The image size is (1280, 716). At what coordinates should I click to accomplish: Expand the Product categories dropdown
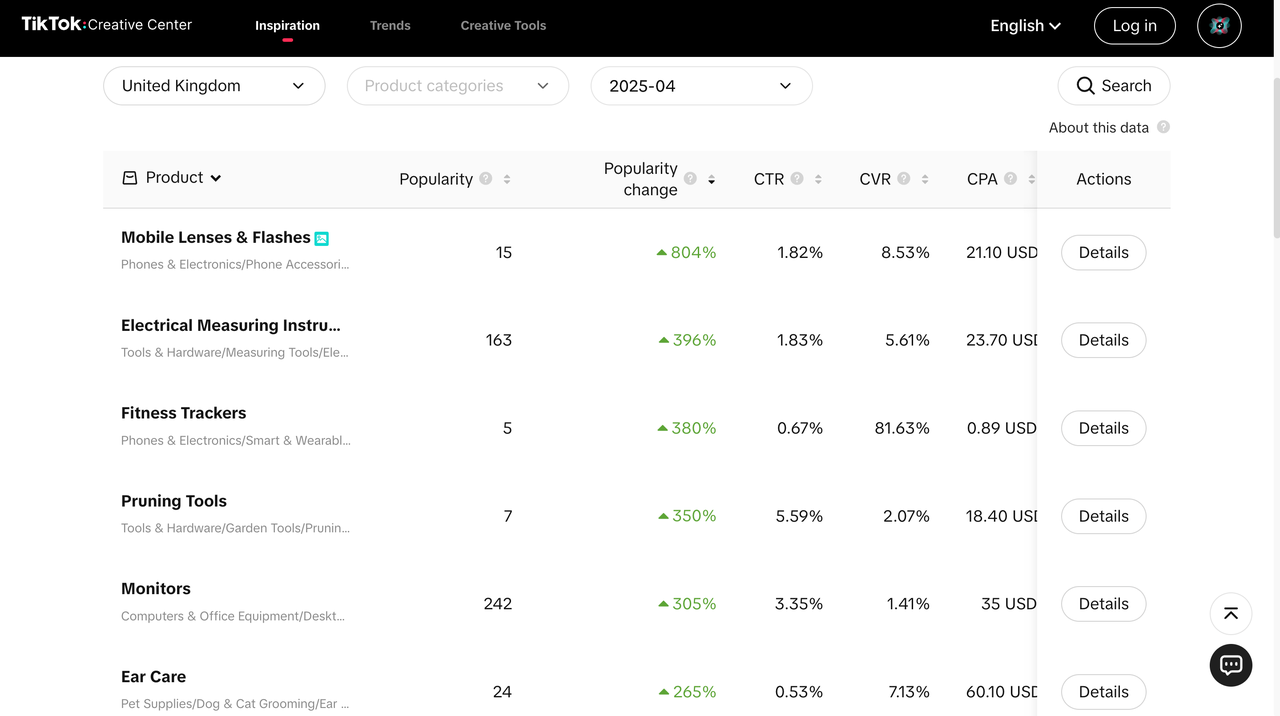tap(458, 86)
